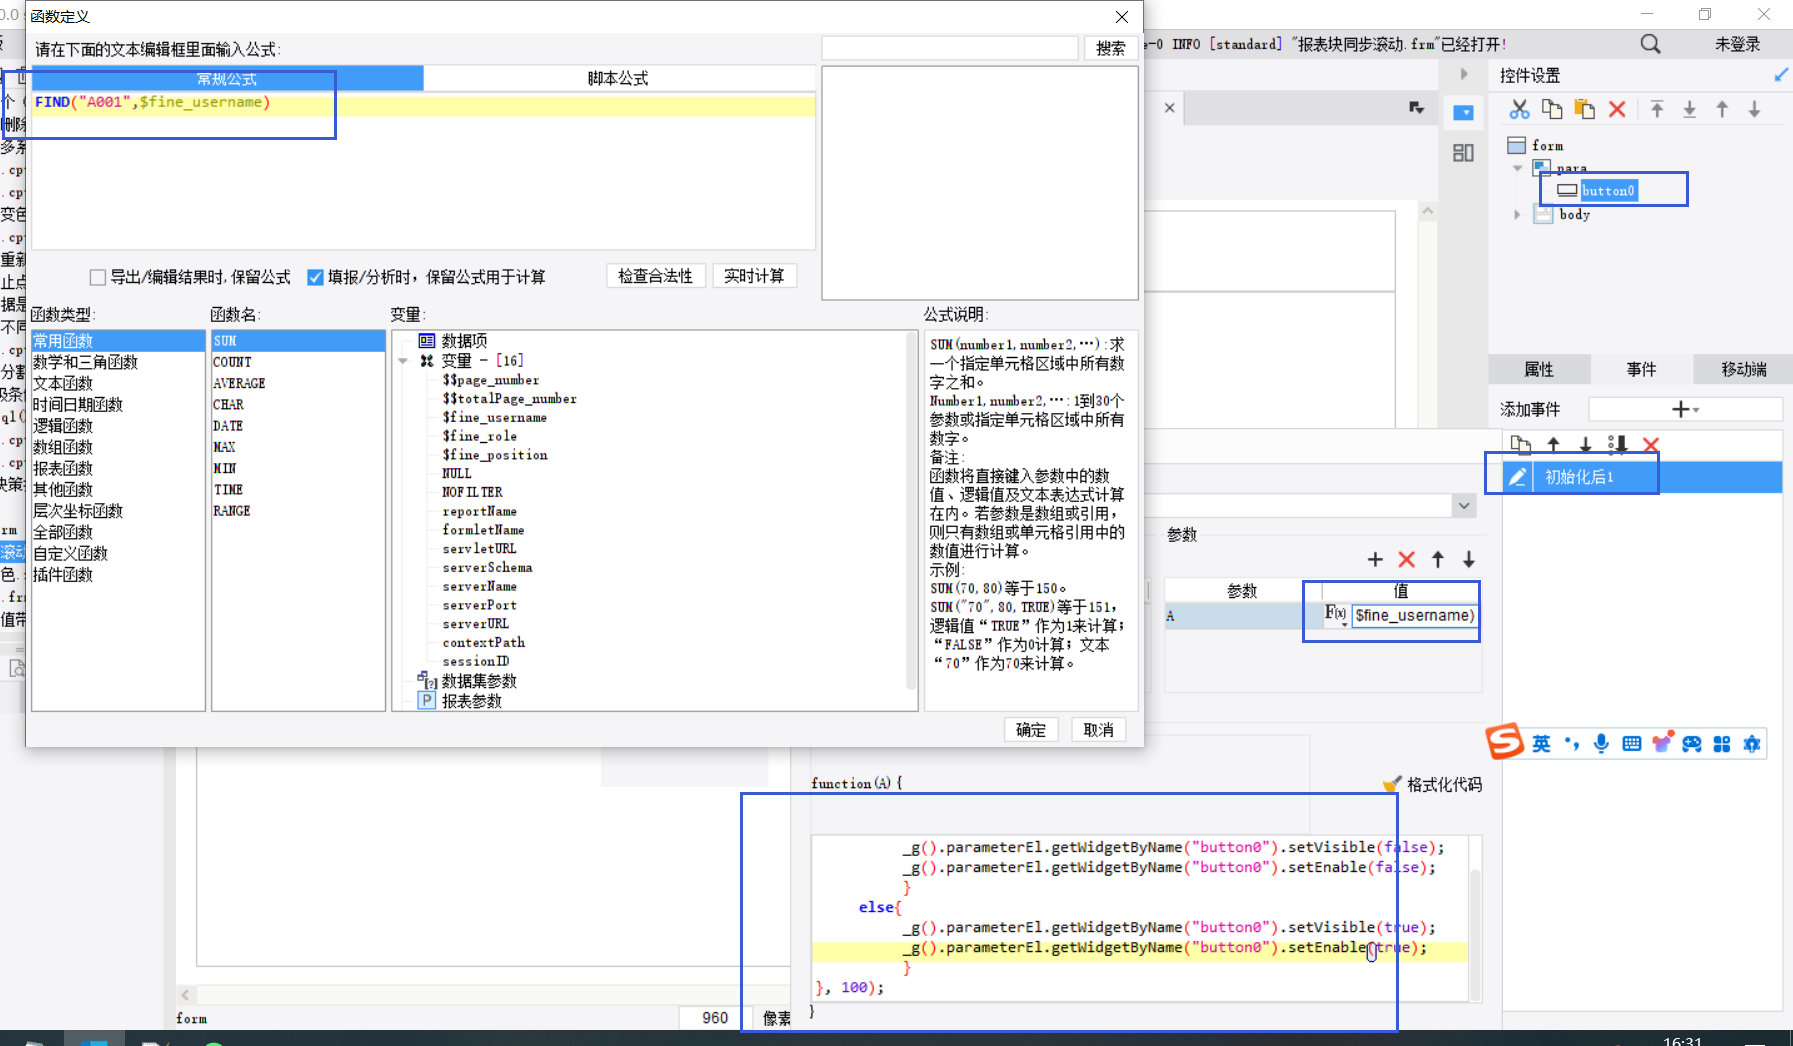The image size is (1793, 1046).
Task: Select 数据项 node in variable tree
Action: tap(464, 341)
